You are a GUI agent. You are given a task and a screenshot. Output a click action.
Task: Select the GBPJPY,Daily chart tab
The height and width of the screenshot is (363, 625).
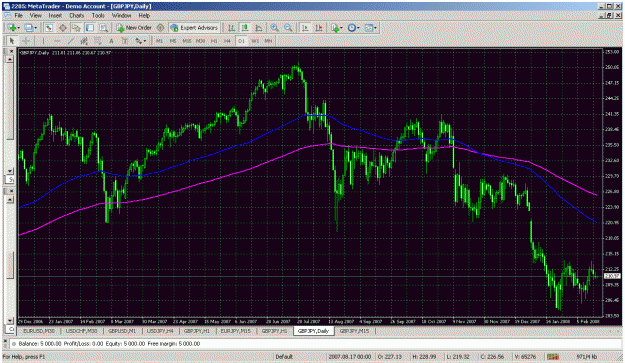pos(313,331)
